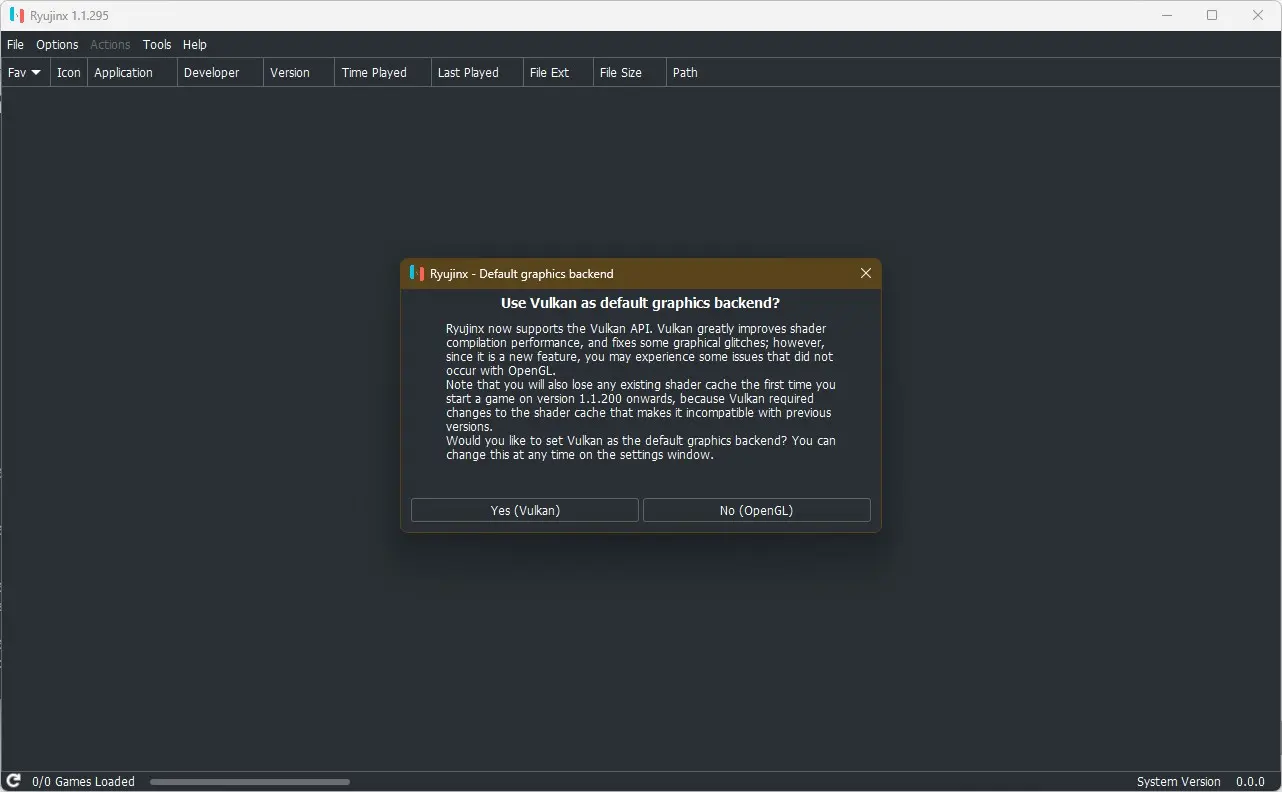Click the dialog heading about Vulkan backend

point(640,303)
